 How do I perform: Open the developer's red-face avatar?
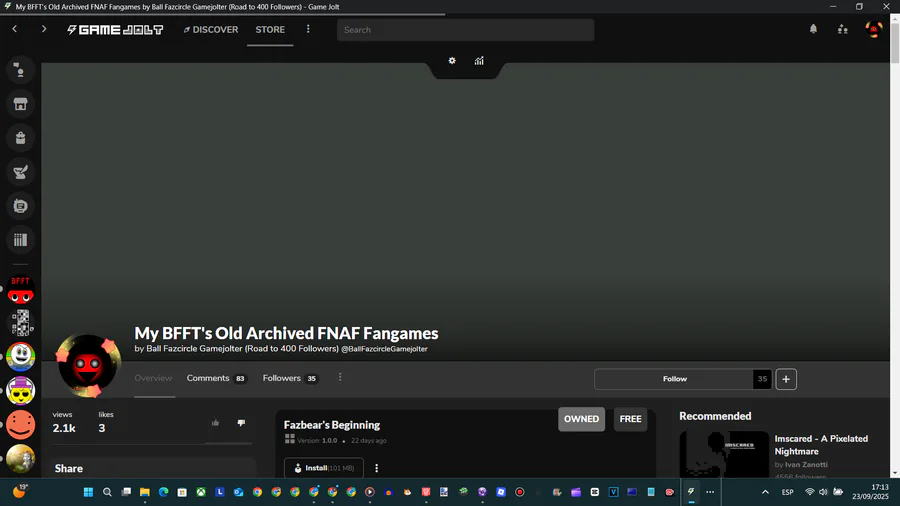point(88,366)
